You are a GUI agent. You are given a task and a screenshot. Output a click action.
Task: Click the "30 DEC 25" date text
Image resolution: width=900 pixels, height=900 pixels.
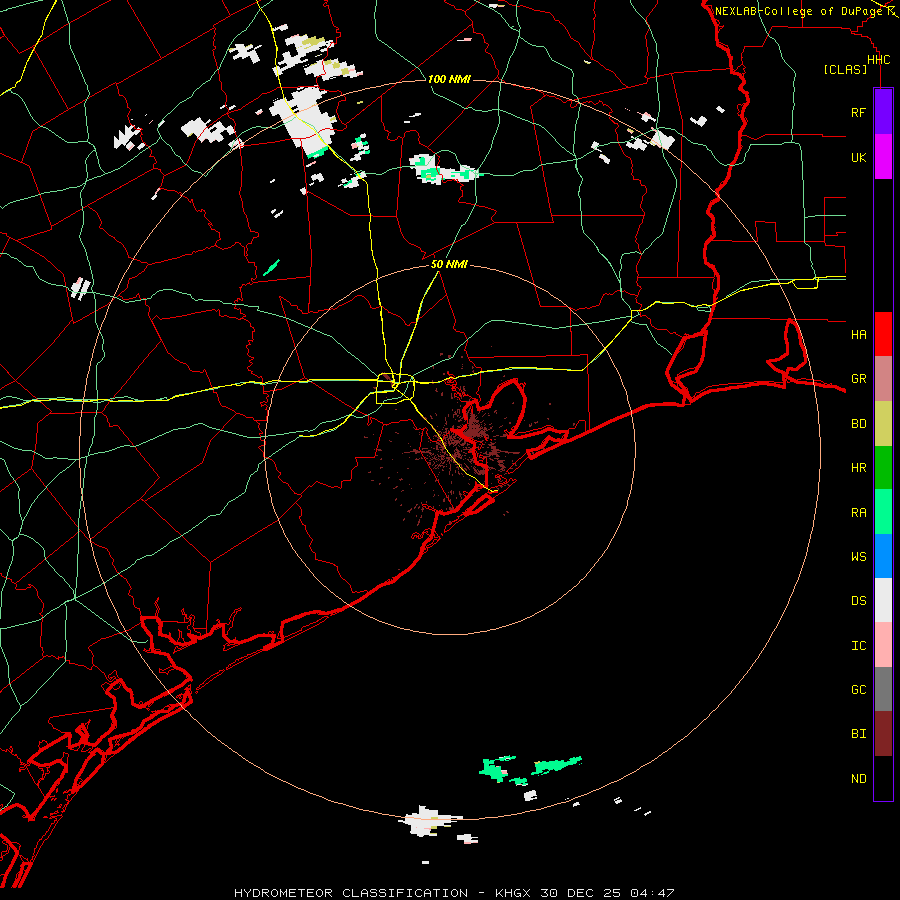click(580, 893)
